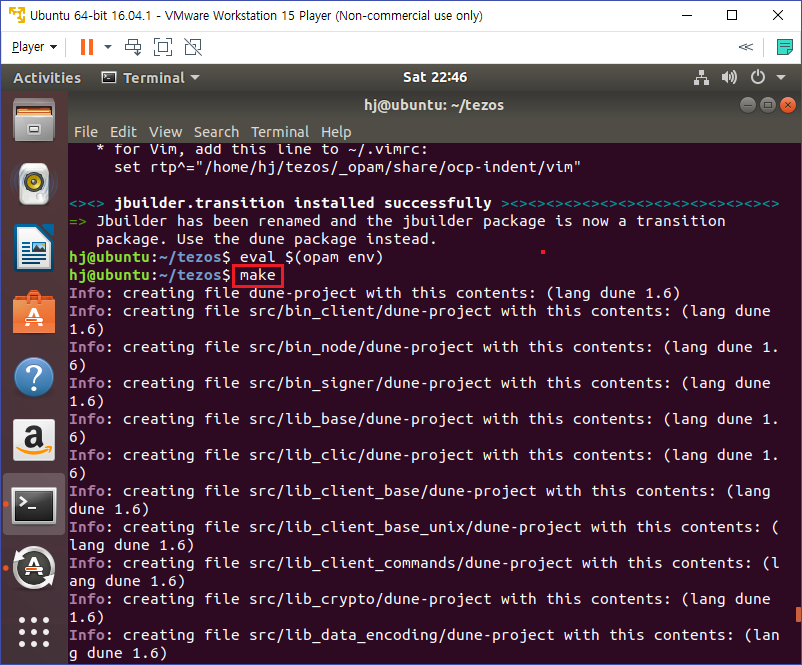Open the Files manager from the dock
The height and width of the screenshot is (665, 802).
point(34,120)
